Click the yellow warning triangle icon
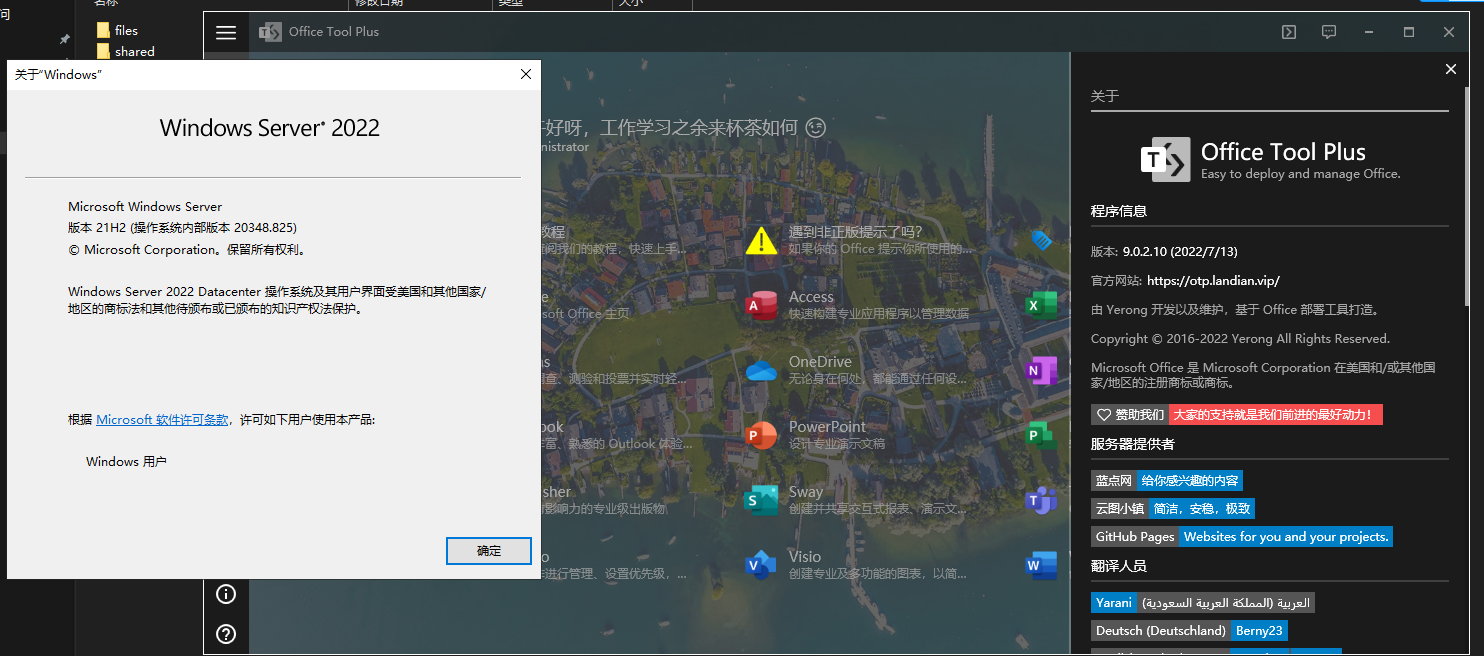Viewport: 1484px width, 656px height. [761, 239]
